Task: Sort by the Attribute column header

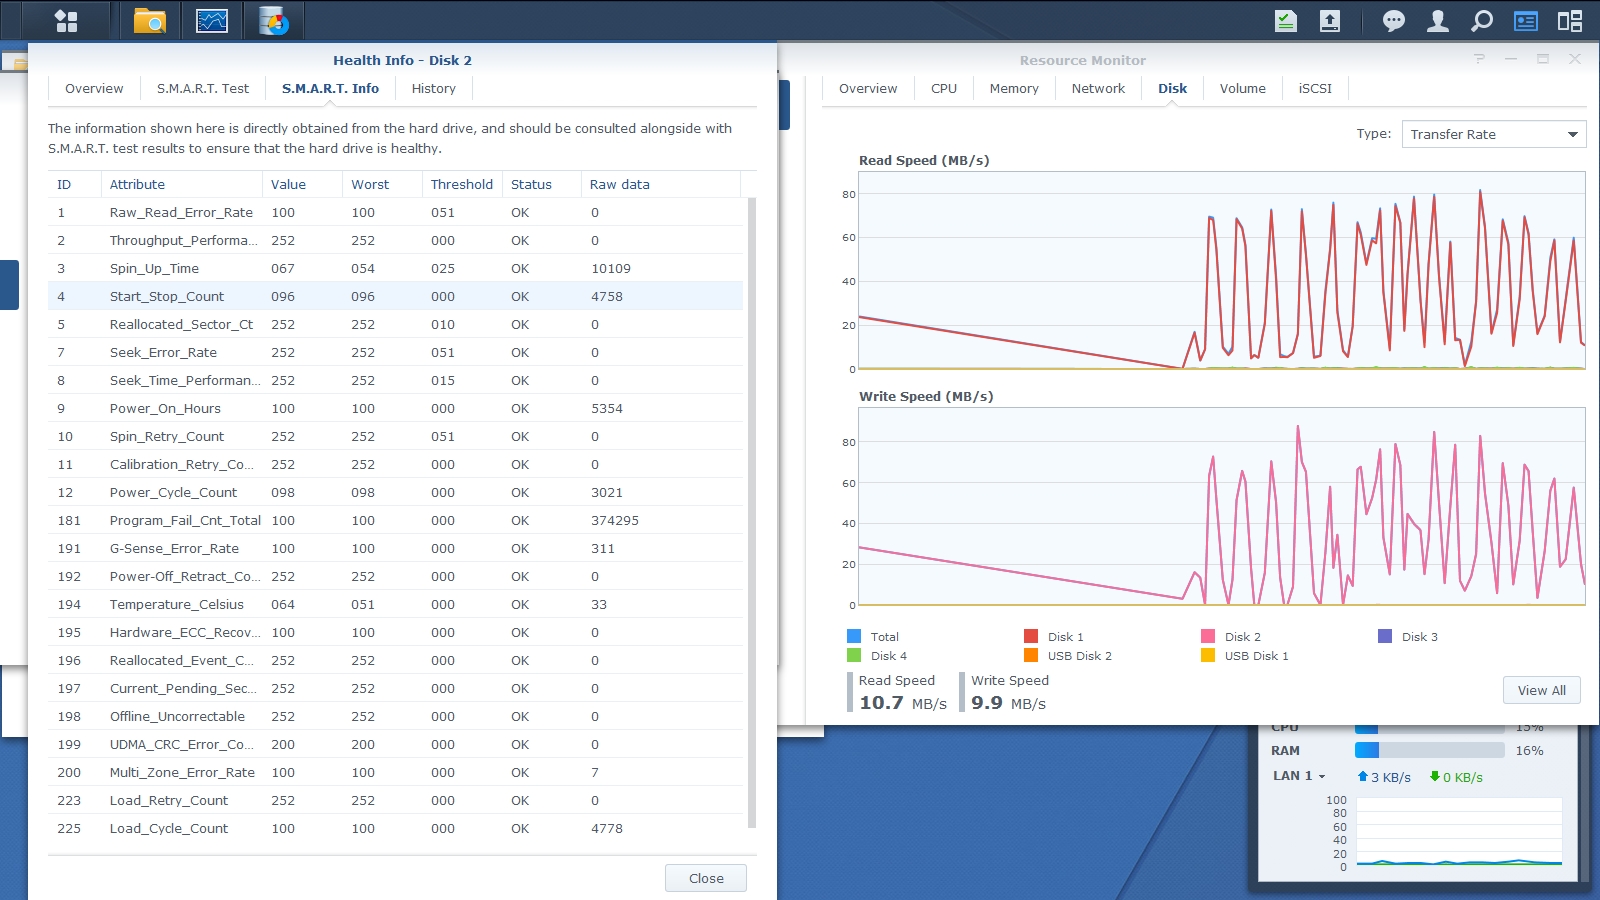Action: coord(181,184)
